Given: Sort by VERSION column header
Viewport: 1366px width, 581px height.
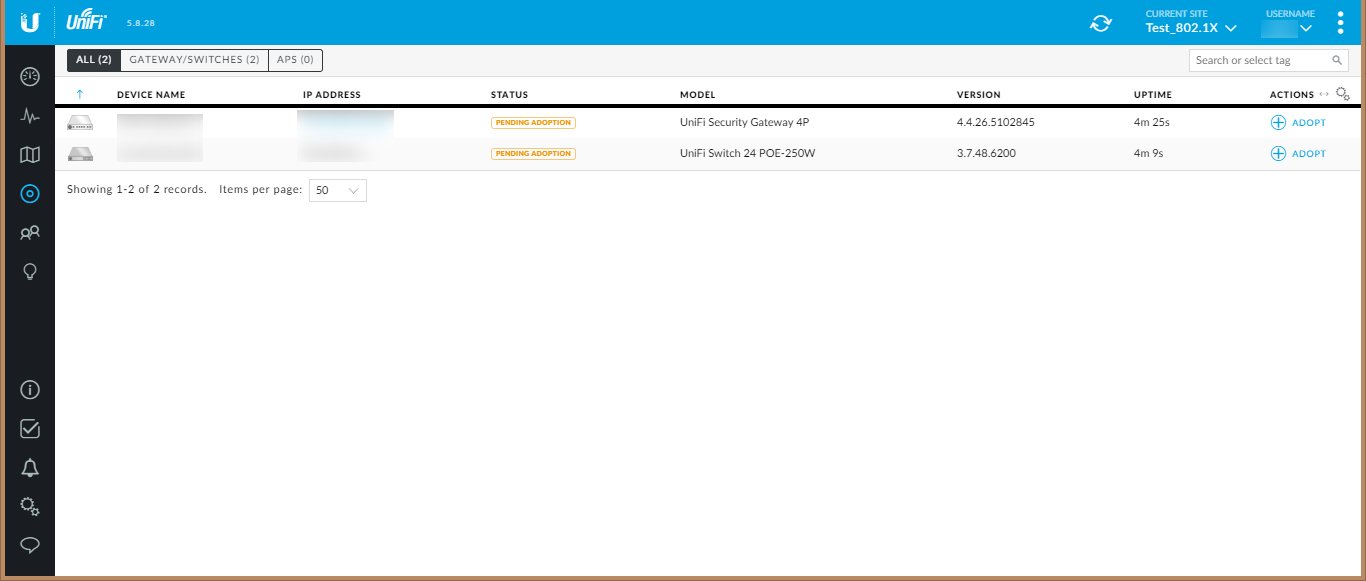Looking at the screenshot, I should (979, 95).
